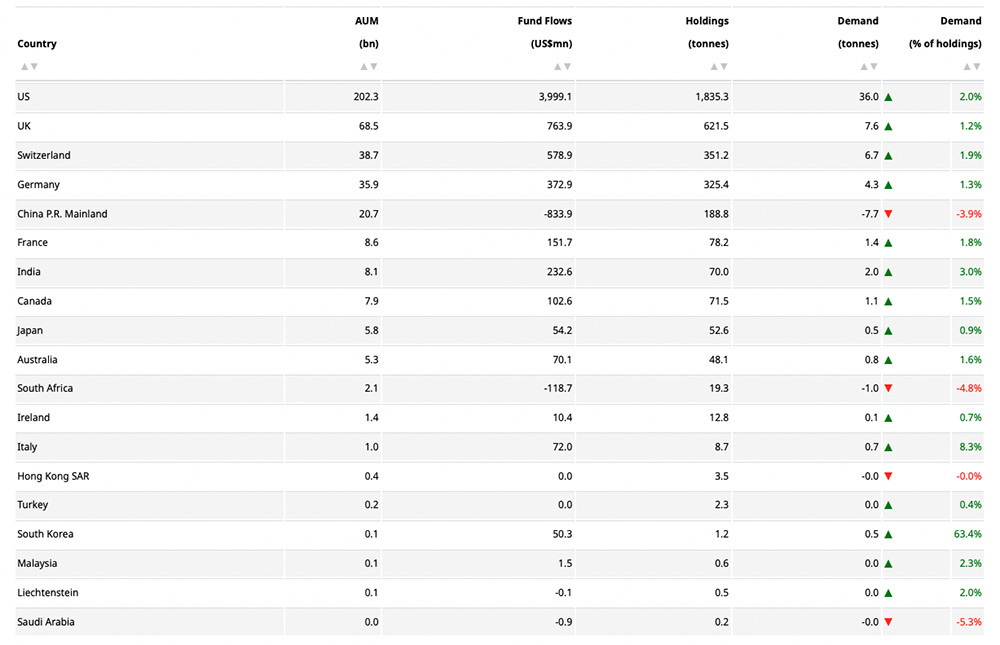Click the sort arrows under Demand (tonnes)
Image resolution: width=1000 pixels, height=645 pixels.
[x=870, y=67]
